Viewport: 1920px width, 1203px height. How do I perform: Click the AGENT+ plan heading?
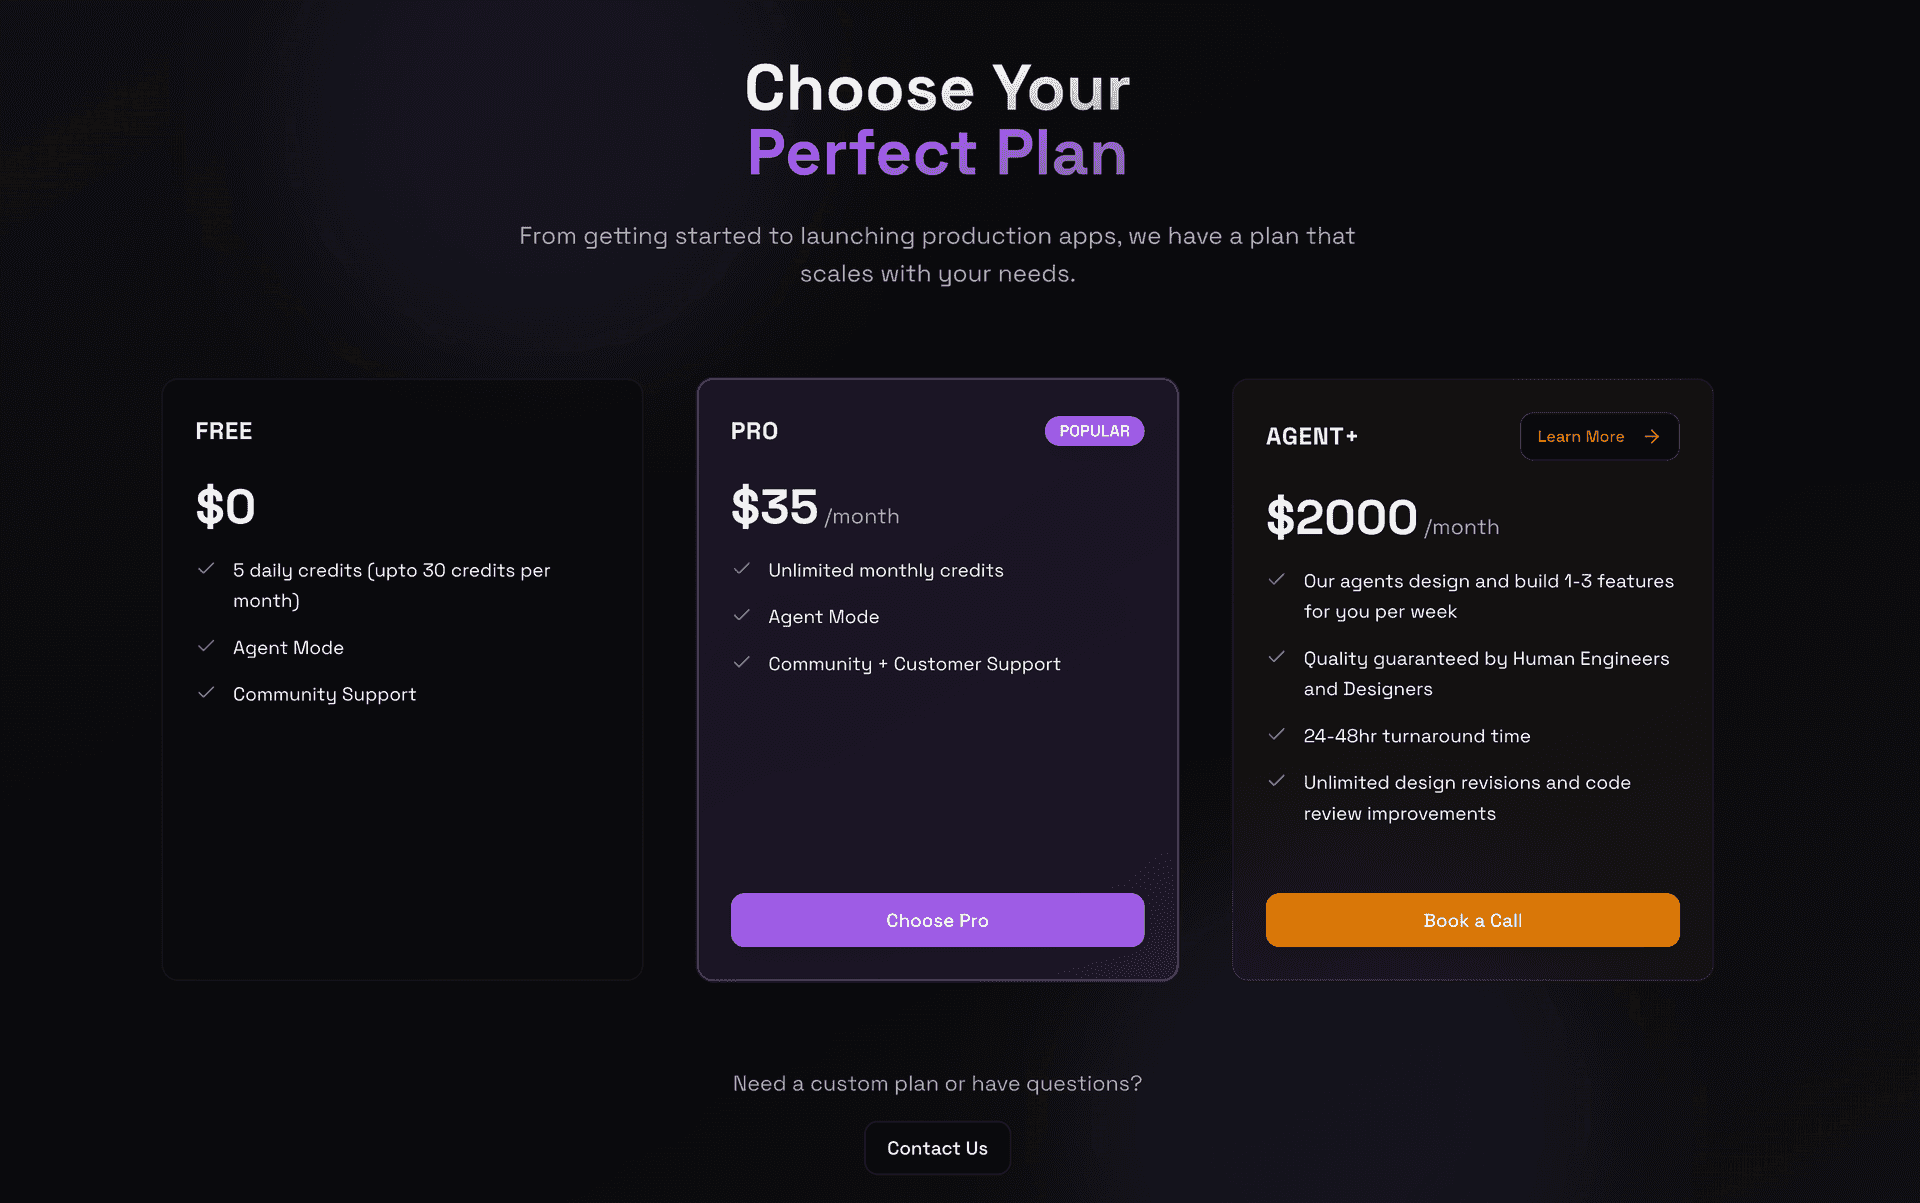tap(1312, 436)
